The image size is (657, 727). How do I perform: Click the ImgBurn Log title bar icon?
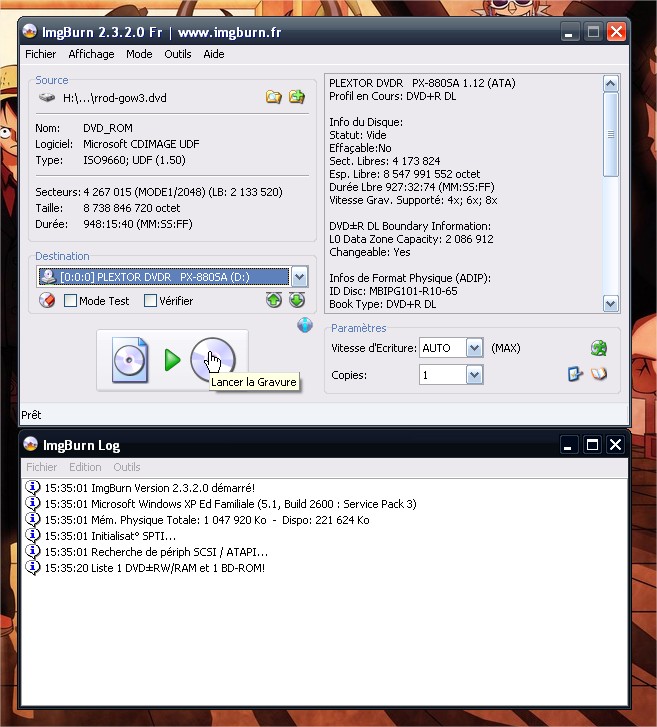(x=31, y=444)
